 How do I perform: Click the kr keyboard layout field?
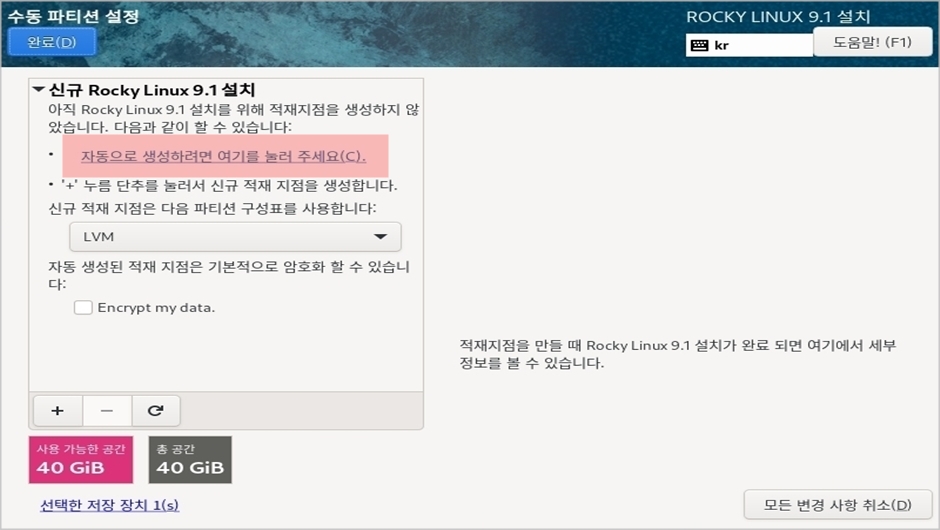point(749,46)
